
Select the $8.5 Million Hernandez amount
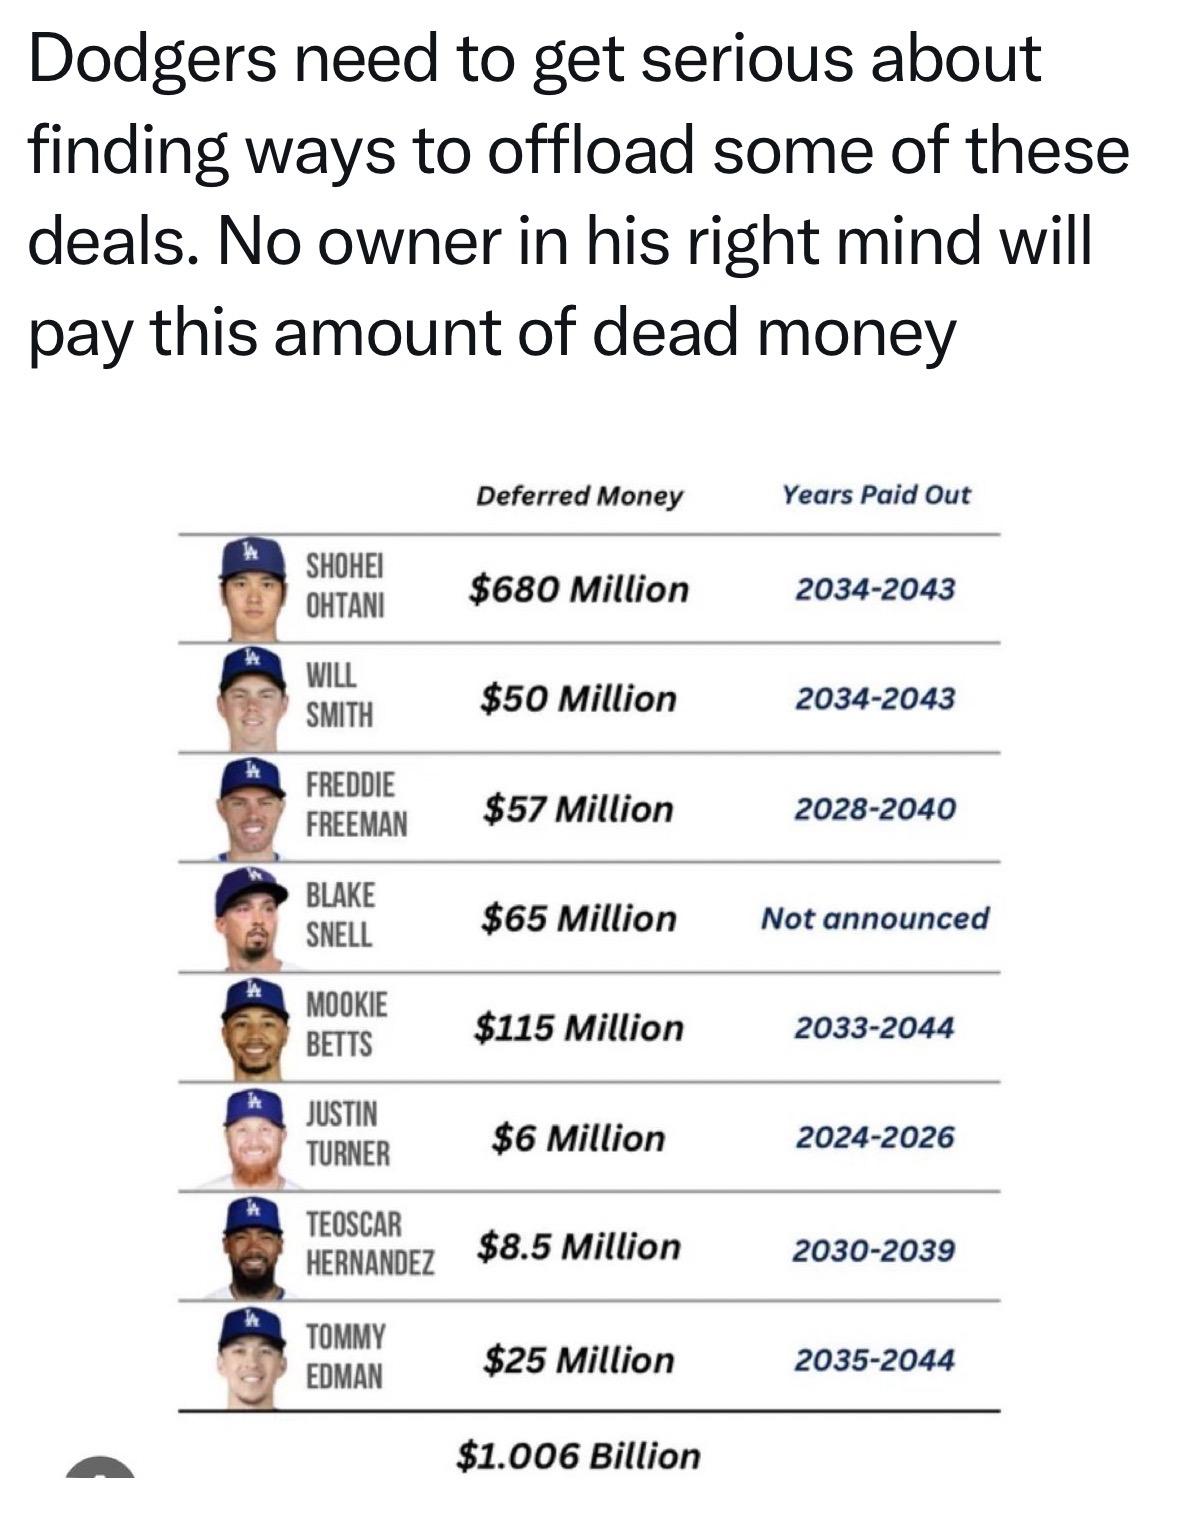point(579,1247)
